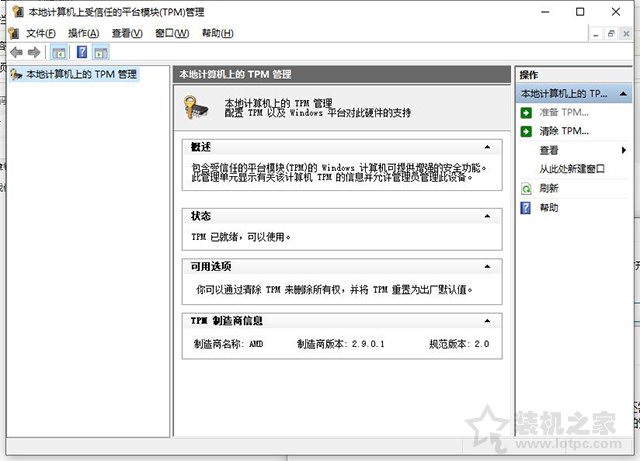Collapse the 概述 section

pyautogui.click(x=487, y=147)
